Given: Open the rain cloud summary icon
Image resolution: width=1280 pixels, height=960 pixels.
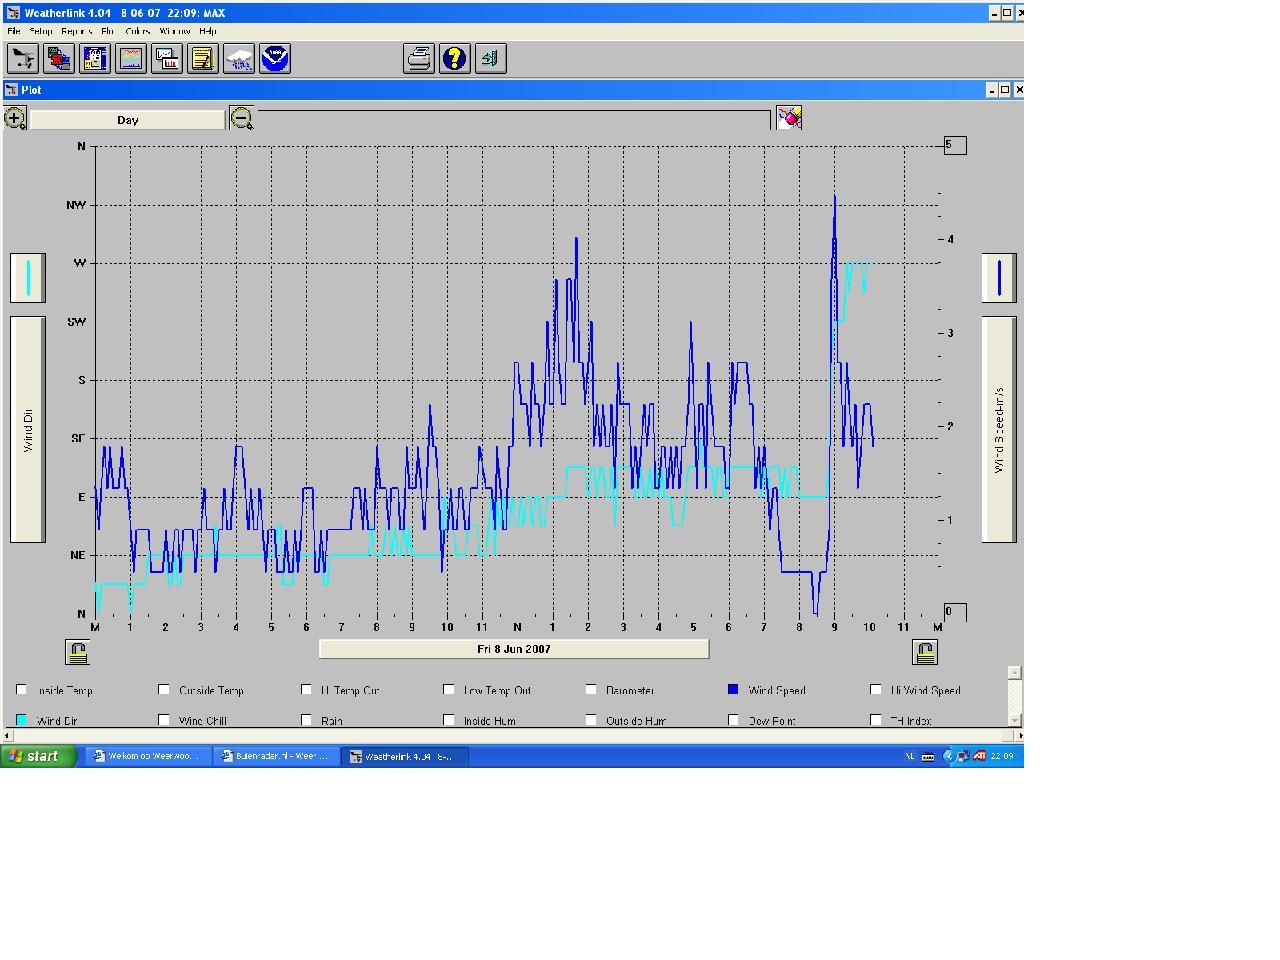Looking at the screenshot, I should click(x=239, y=58).
